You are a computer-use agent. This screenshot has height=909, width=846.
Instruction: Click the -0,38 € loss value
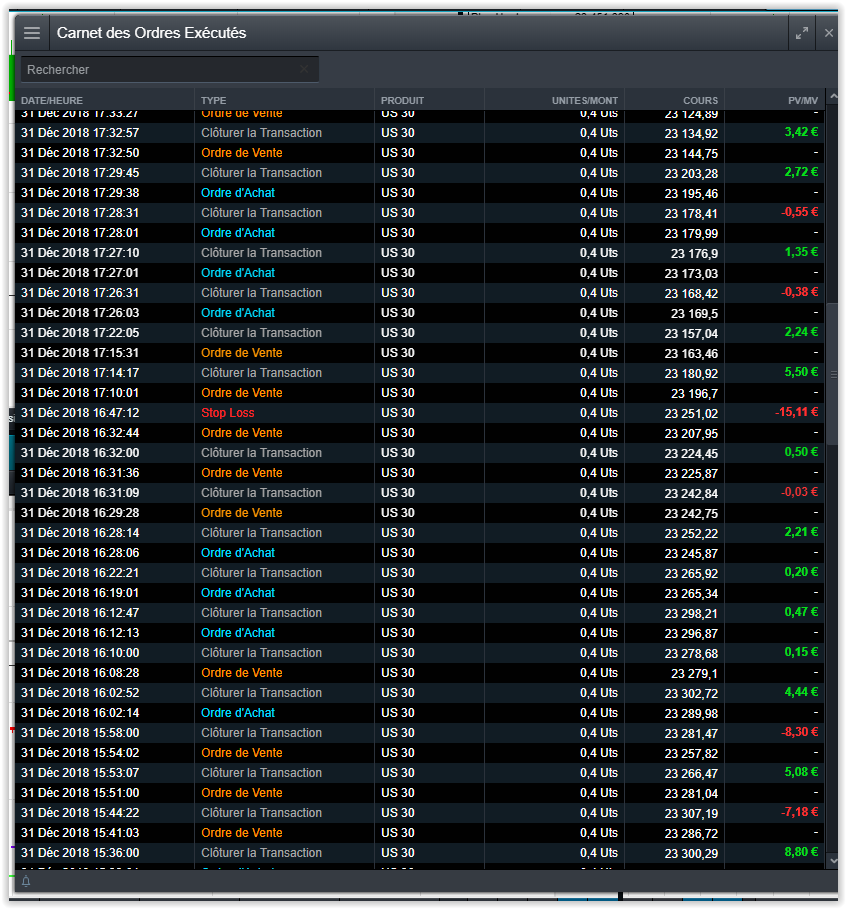coord(800,292)
